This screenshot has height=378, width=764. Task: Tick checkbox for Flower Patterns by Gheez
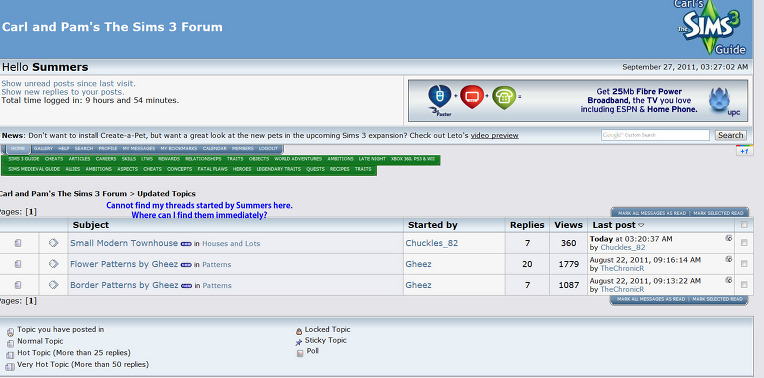[x=744, y=264]
